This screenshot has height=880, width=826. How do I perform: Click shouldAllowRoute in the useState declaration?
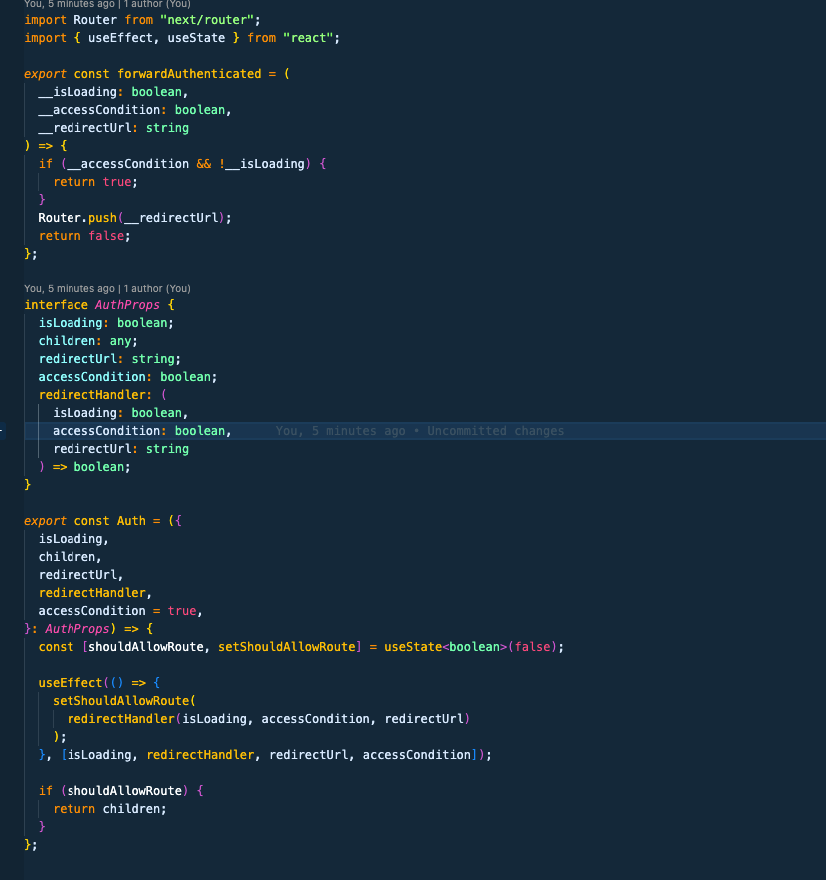pos(145,647)
